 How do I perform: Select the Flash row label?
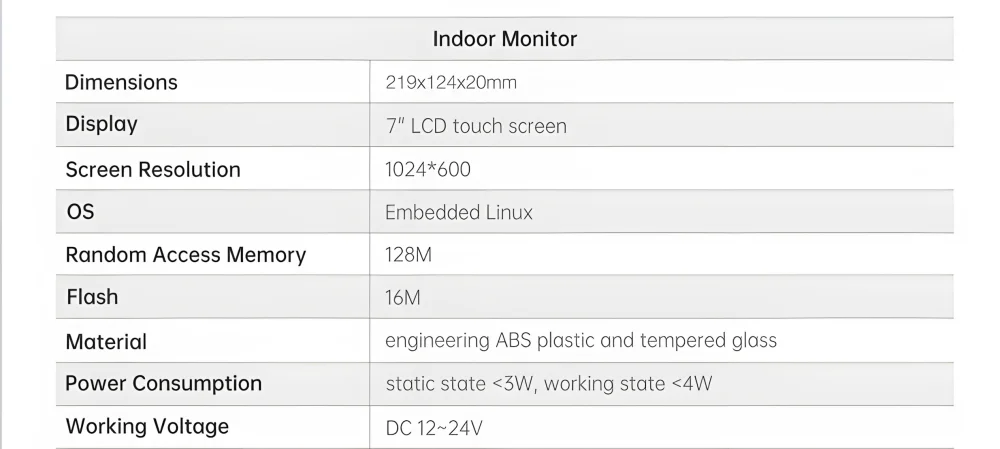pos(92,297)
